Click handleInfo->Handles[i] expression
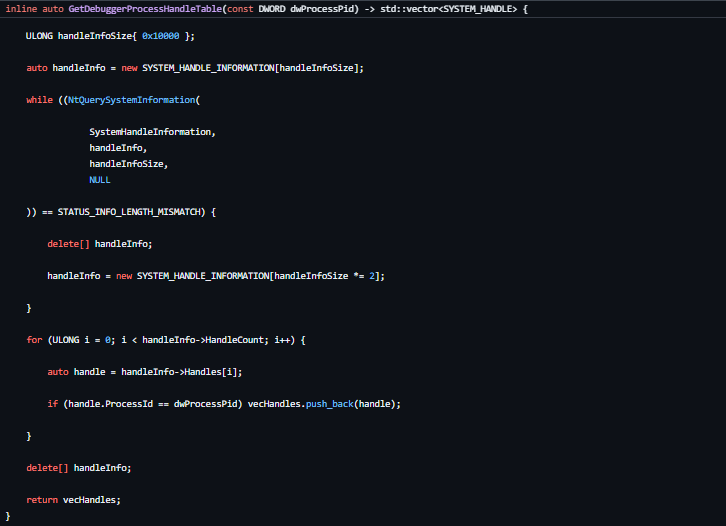 tap(179, 372)
